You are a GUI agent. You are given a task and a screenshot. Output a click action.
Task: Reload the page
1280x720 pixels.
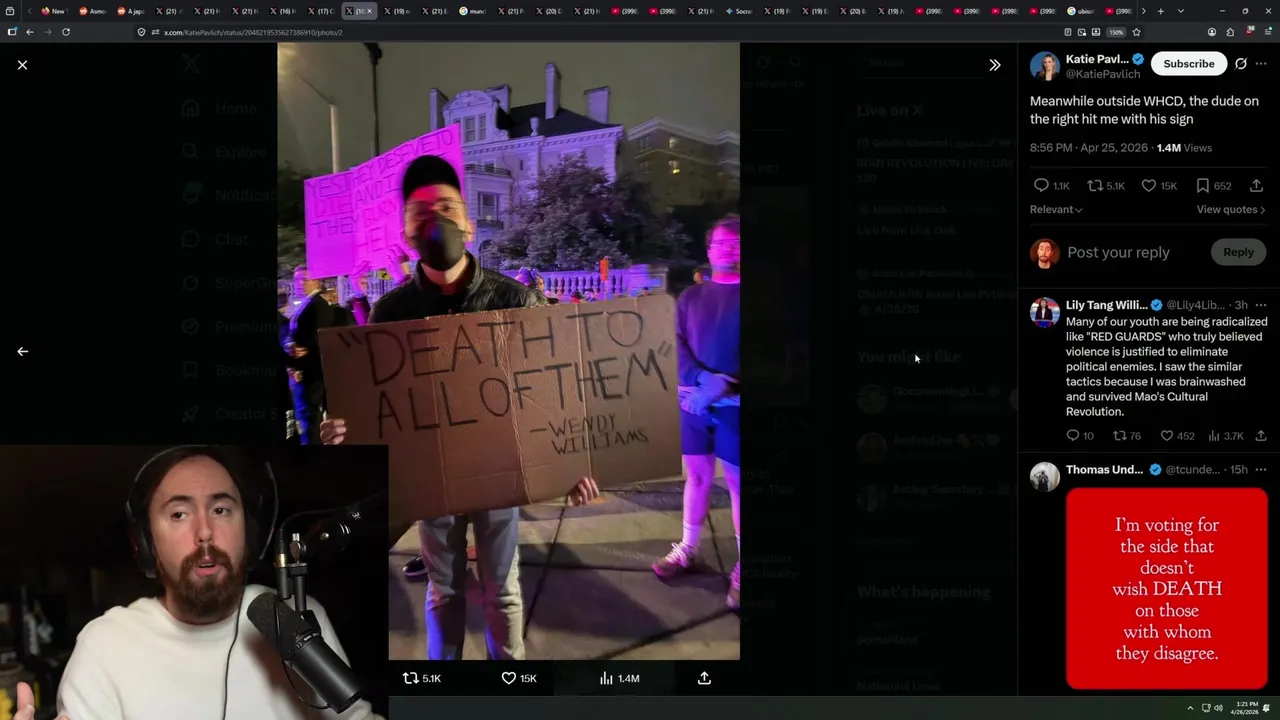[66, 32]
